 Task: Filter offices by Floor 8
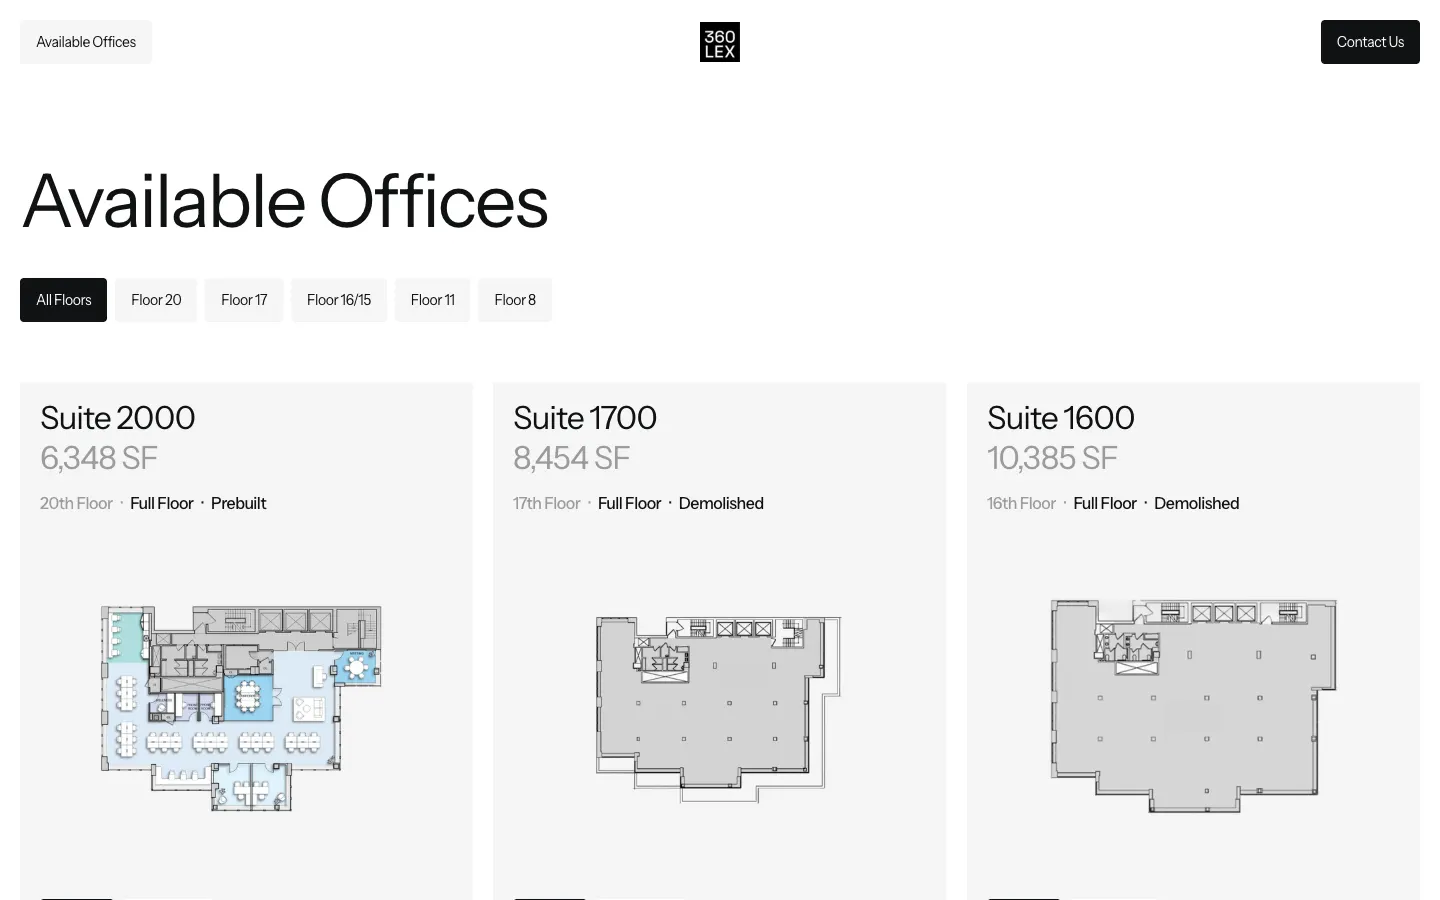point(515,300)
